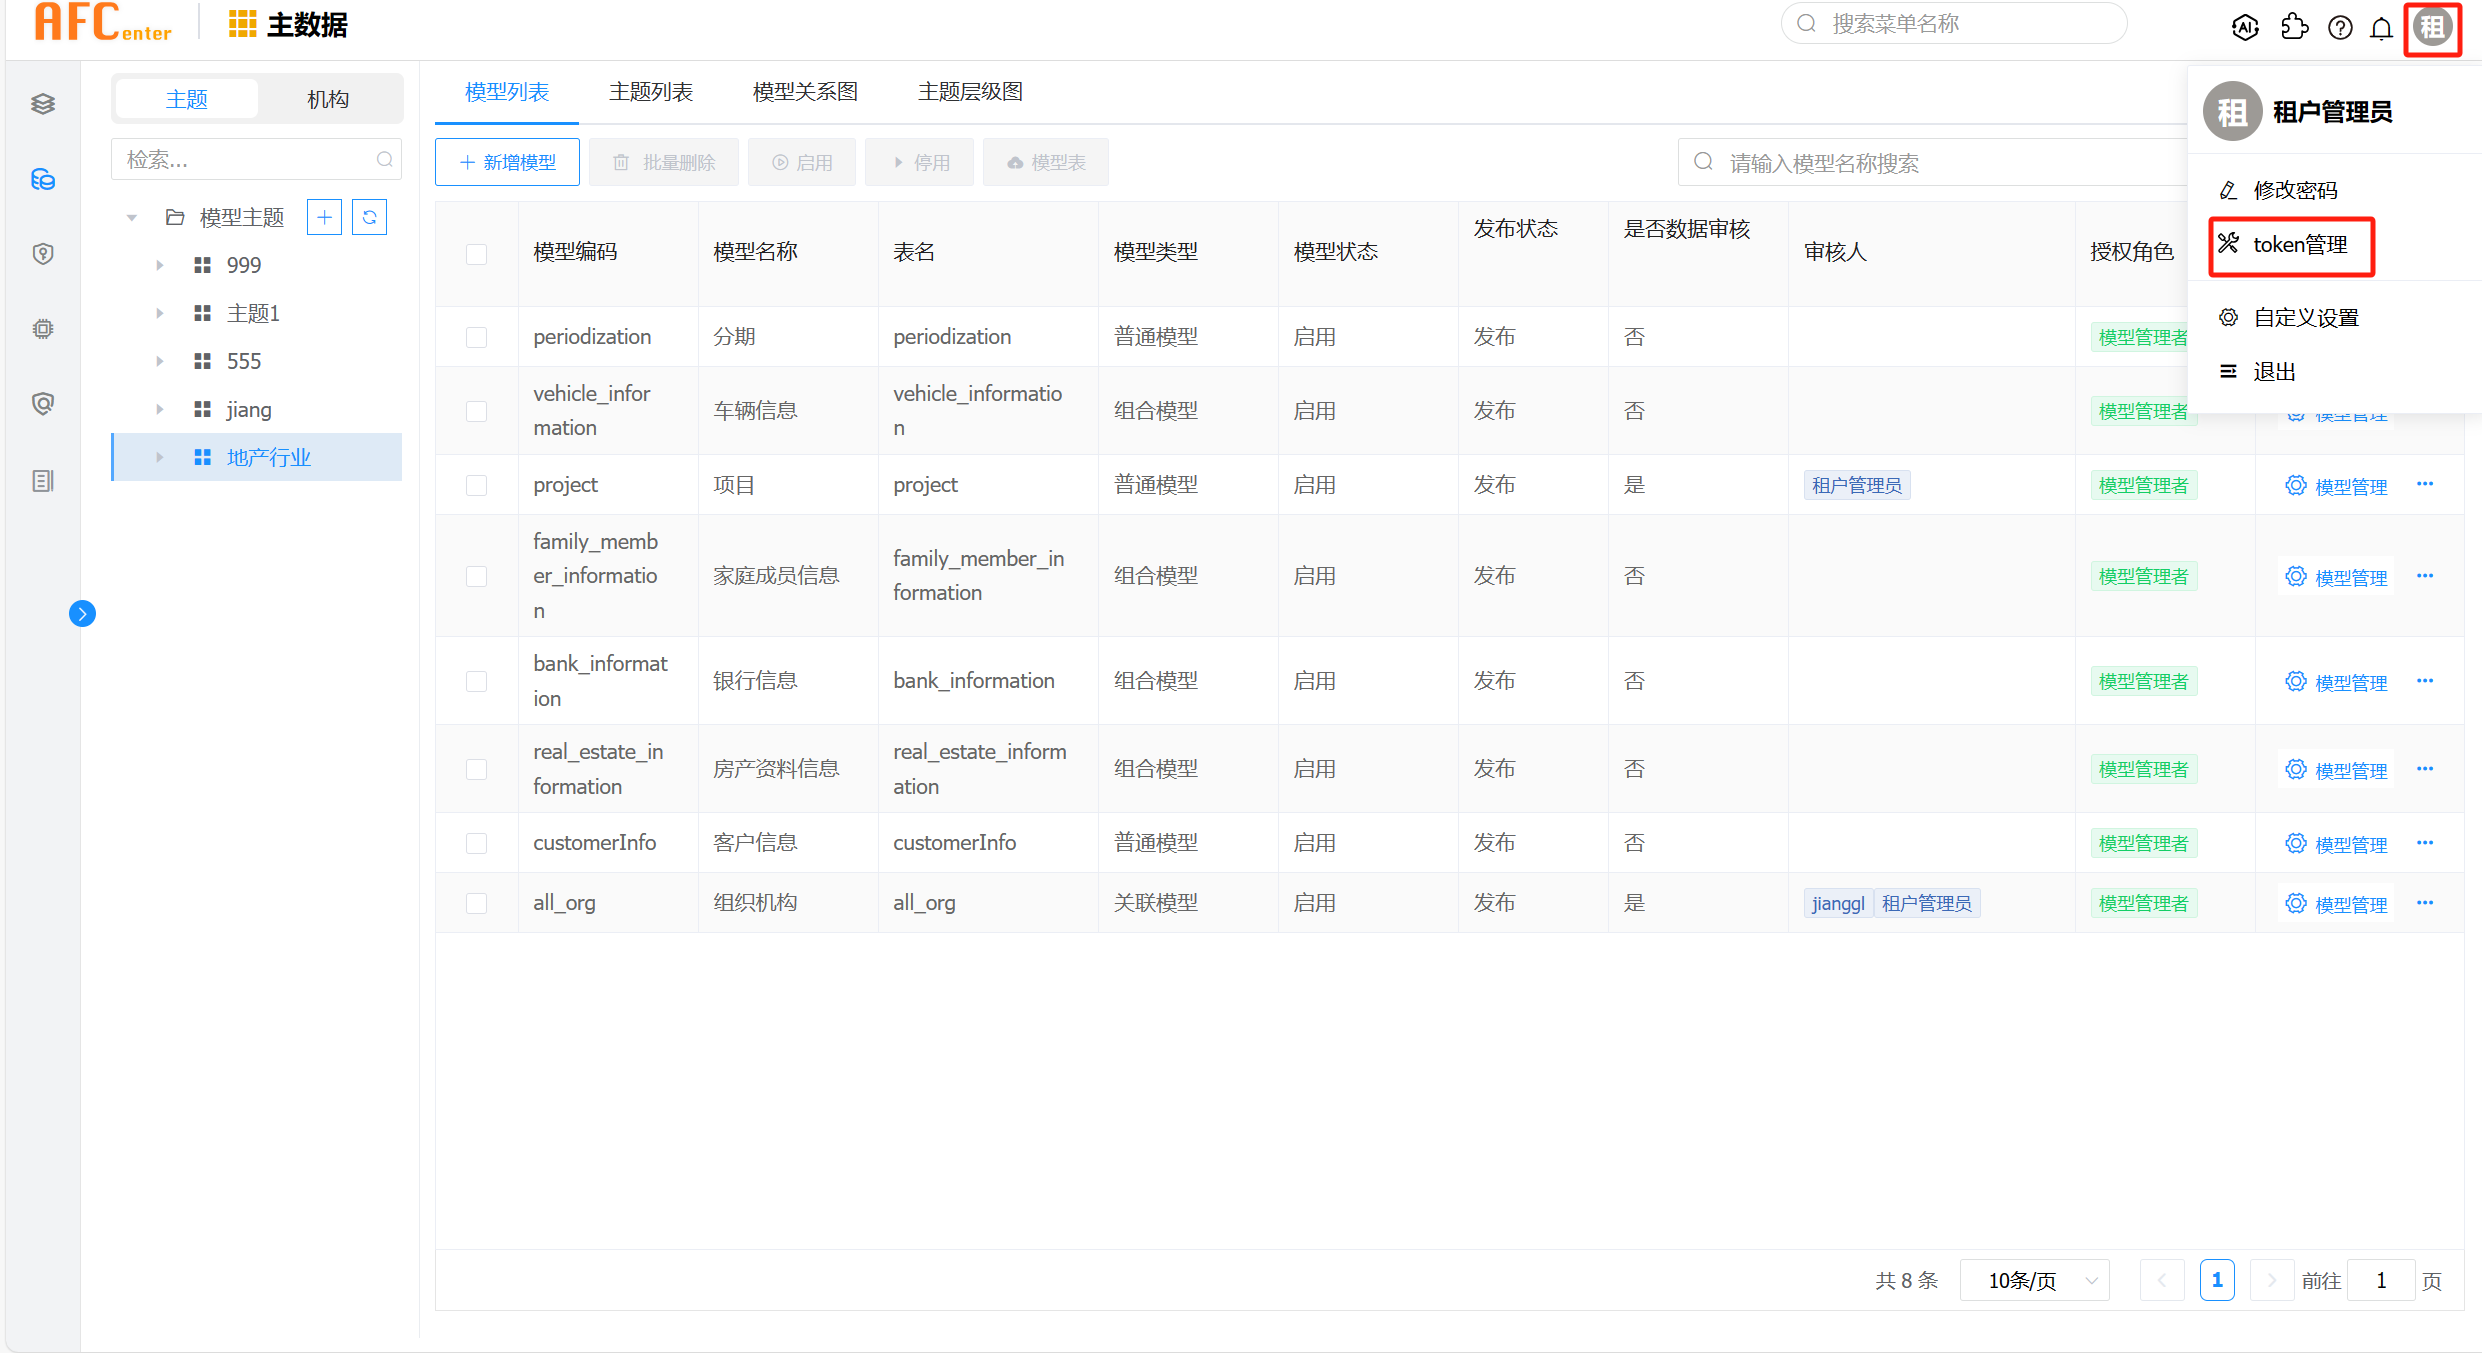This screenshot has height=1353, width=2482.
Task: Open the nine-dot app grid icon
Action: pos(242,24)
